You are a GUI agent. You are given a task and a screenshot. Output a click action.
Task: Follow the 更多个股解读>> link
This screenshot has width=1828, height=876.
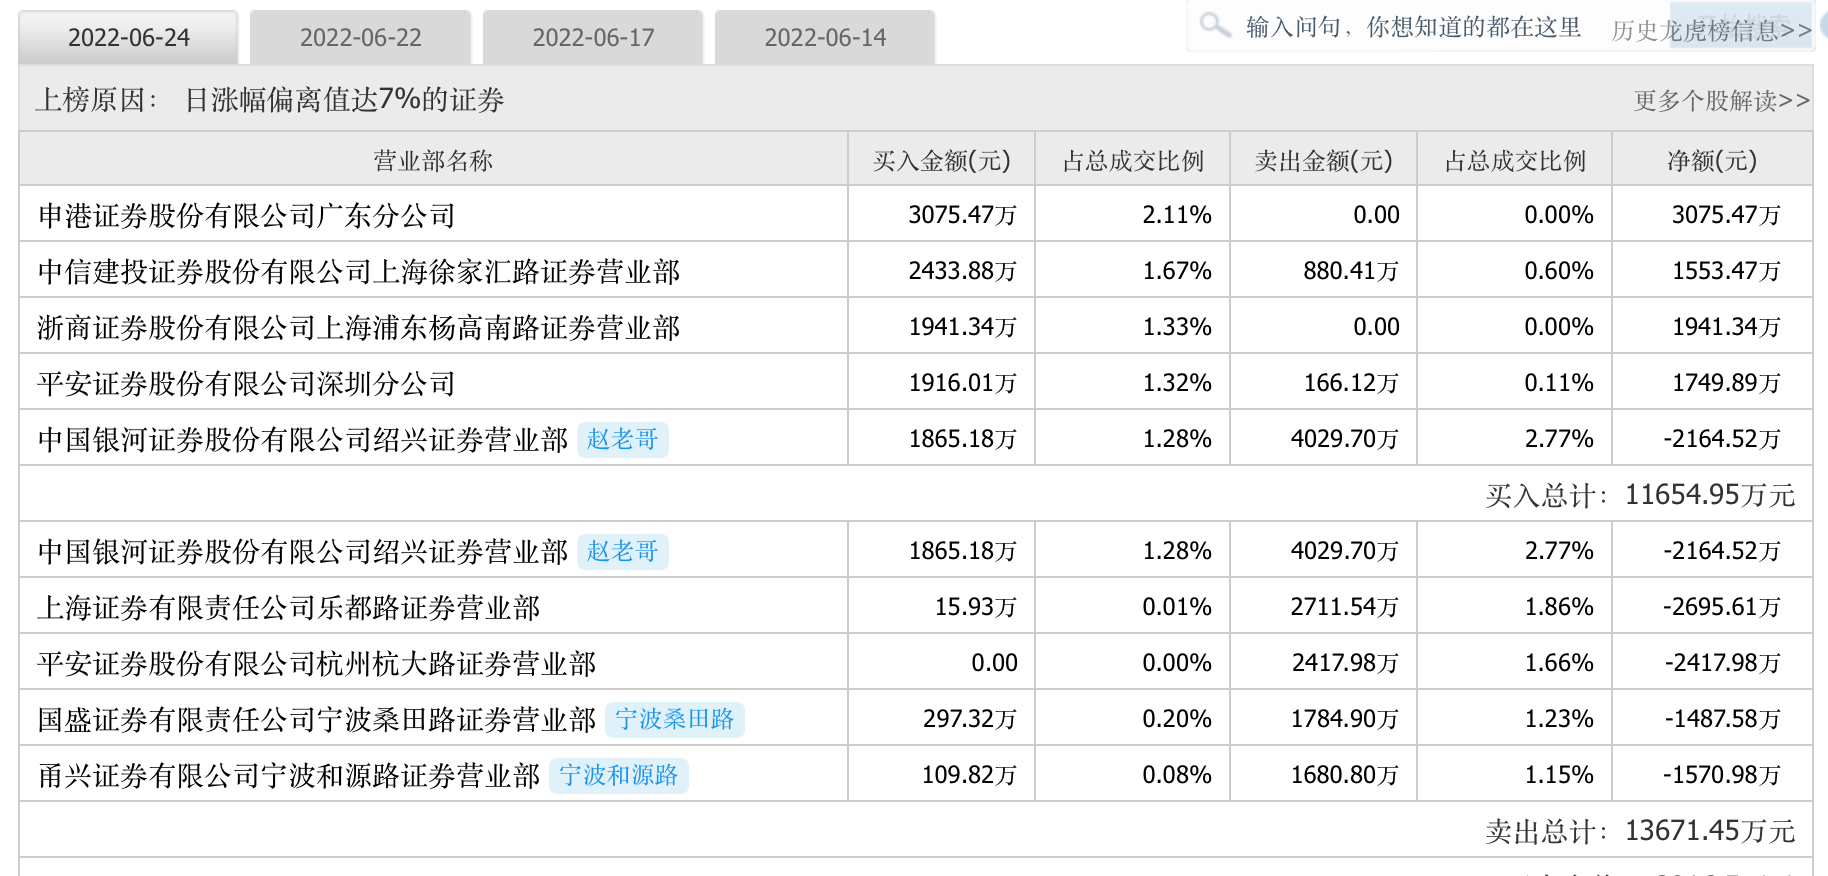point(1722,101)
